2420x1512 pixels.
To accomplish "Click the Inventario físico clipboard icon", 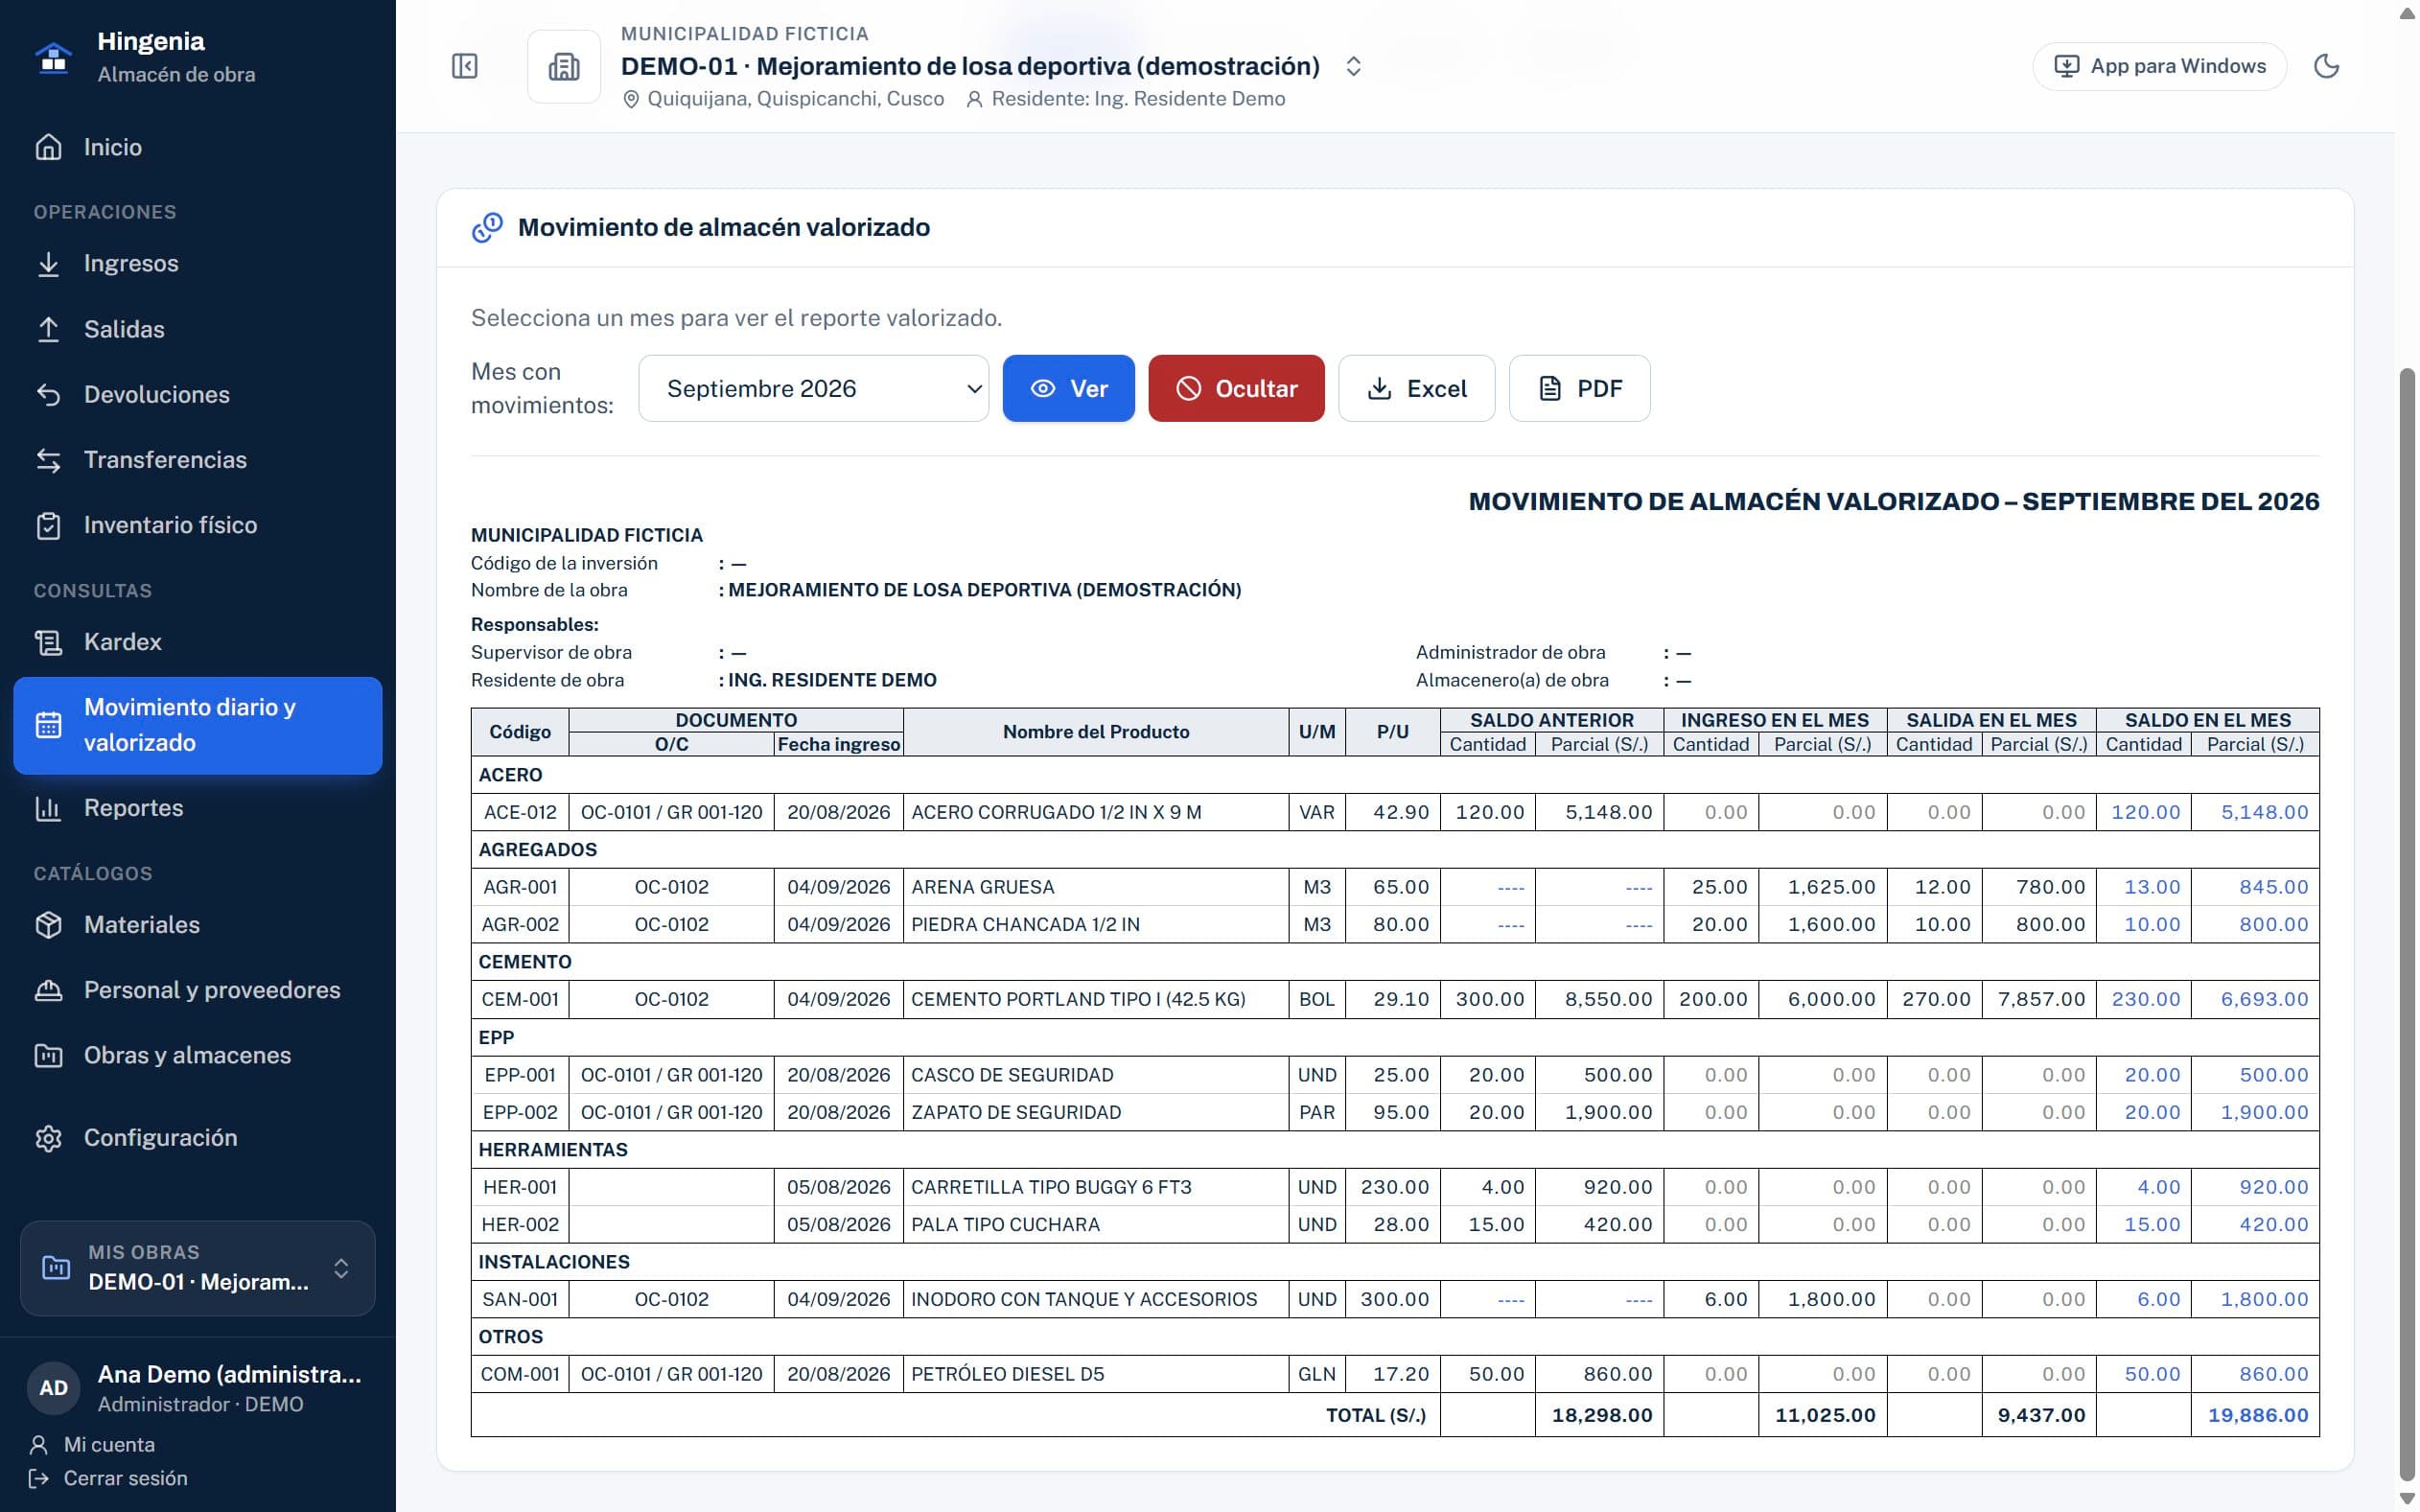I will pos(48,525).
